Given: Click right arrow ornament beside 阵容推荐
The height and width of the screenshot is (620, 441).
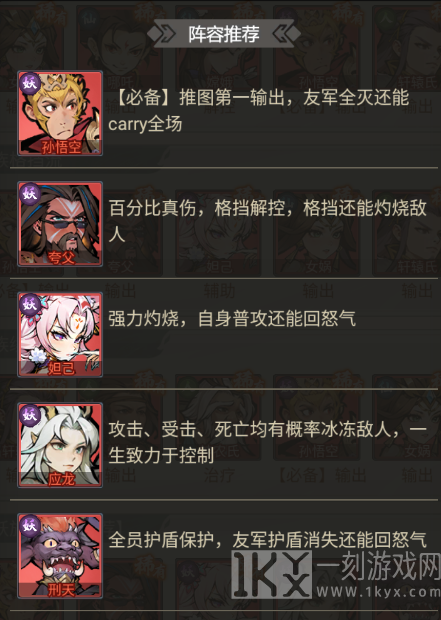Looking at the screenshot, I should [x=286, y=34].
